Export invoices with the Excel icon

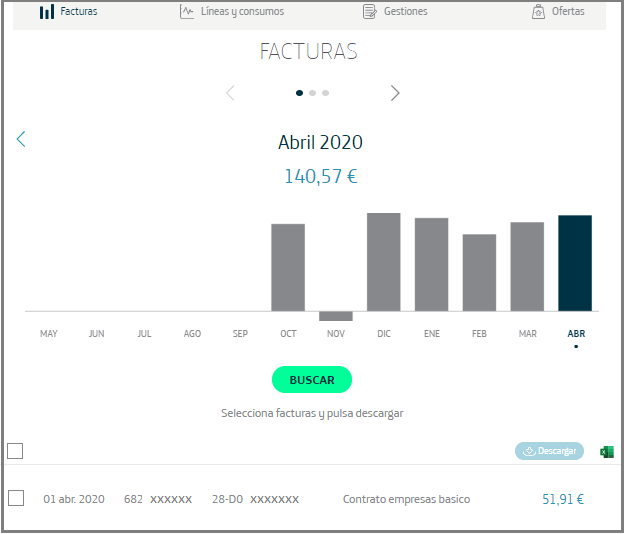[x=605, y=452]
